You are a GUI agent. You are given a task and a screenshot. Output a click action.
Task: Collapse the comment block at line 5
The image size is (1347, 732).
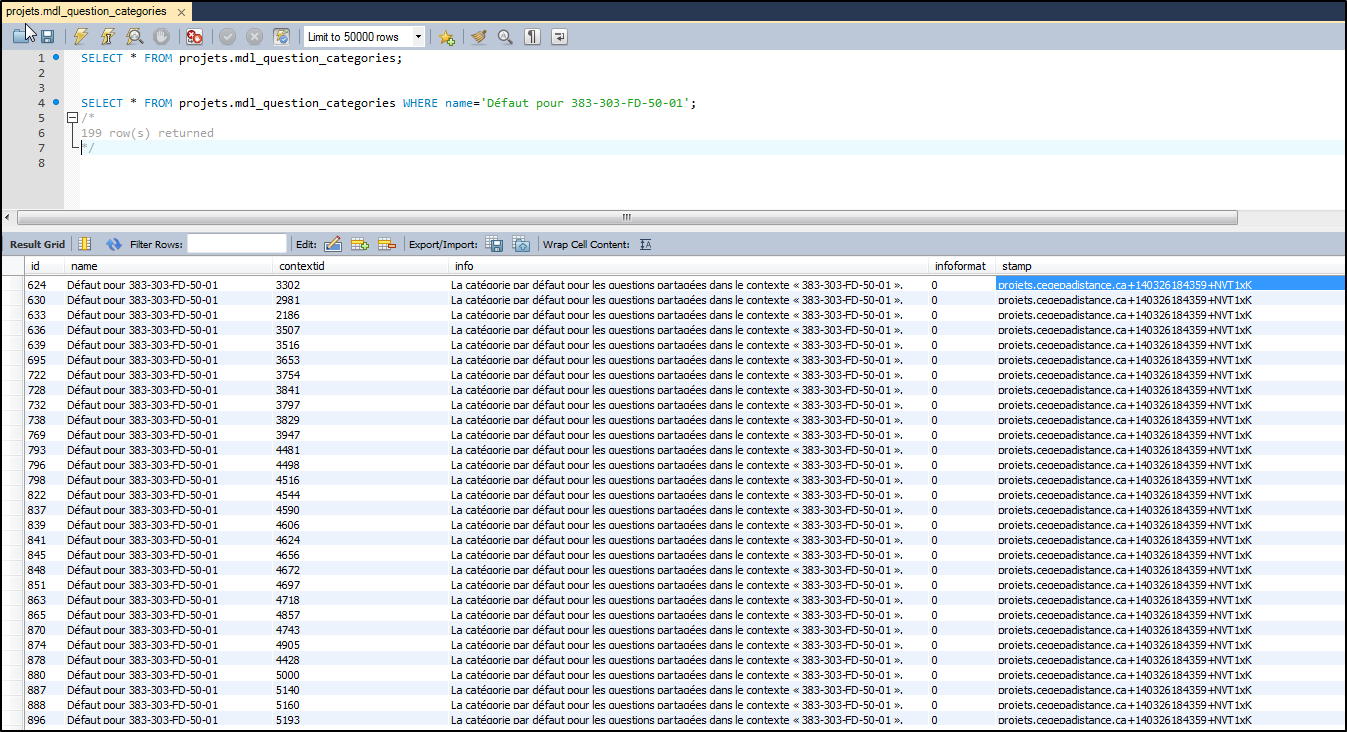72,118
